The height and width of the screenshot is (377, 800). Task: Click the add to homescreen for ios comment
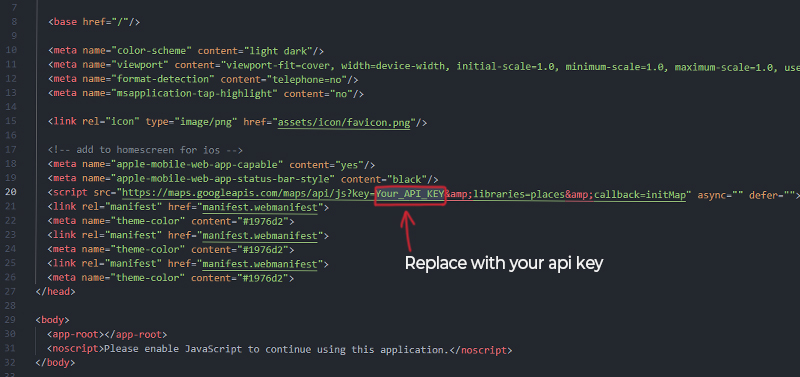pyautogui.click(x=145, y=150)
